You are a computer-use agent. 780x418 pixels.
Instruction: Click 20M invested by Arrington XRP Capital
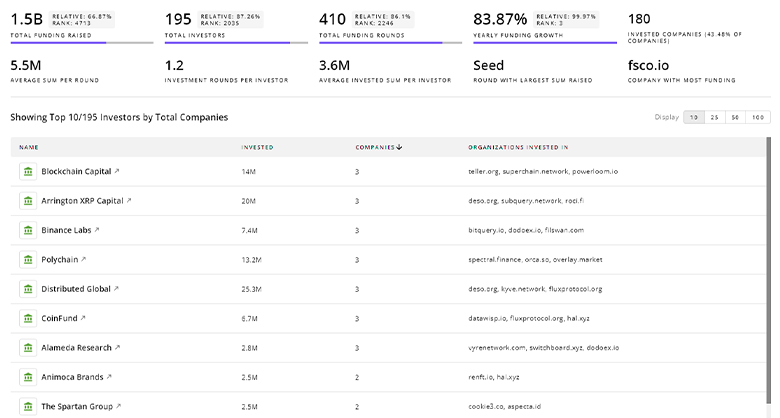coord(248,201)
